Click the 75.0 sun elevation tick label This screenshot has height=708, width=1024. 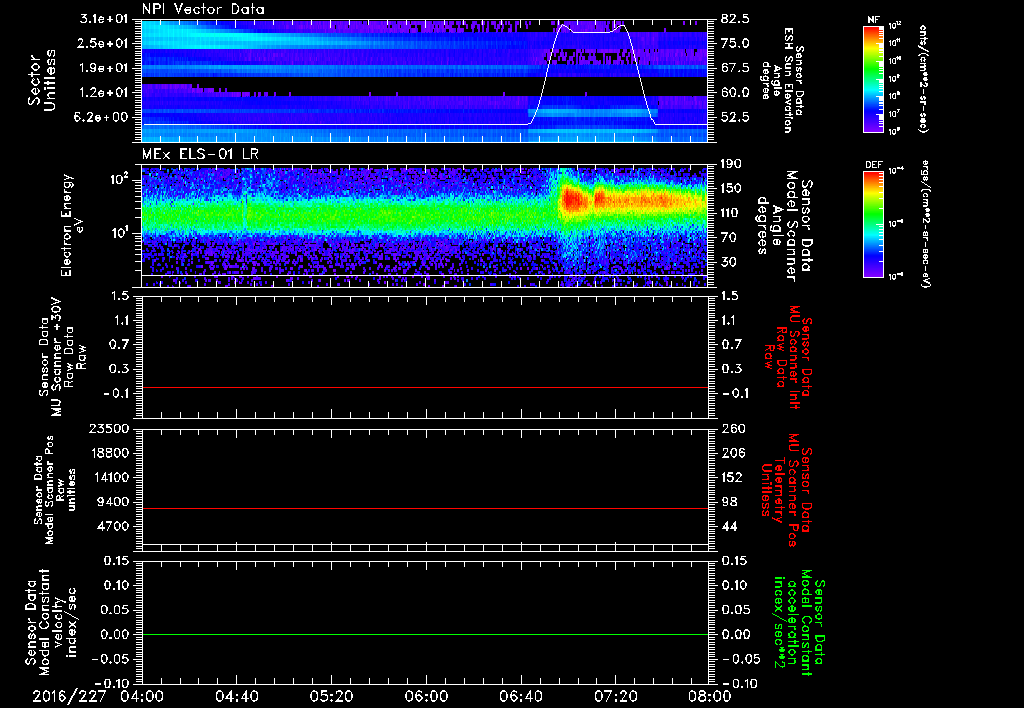(735, 43)
